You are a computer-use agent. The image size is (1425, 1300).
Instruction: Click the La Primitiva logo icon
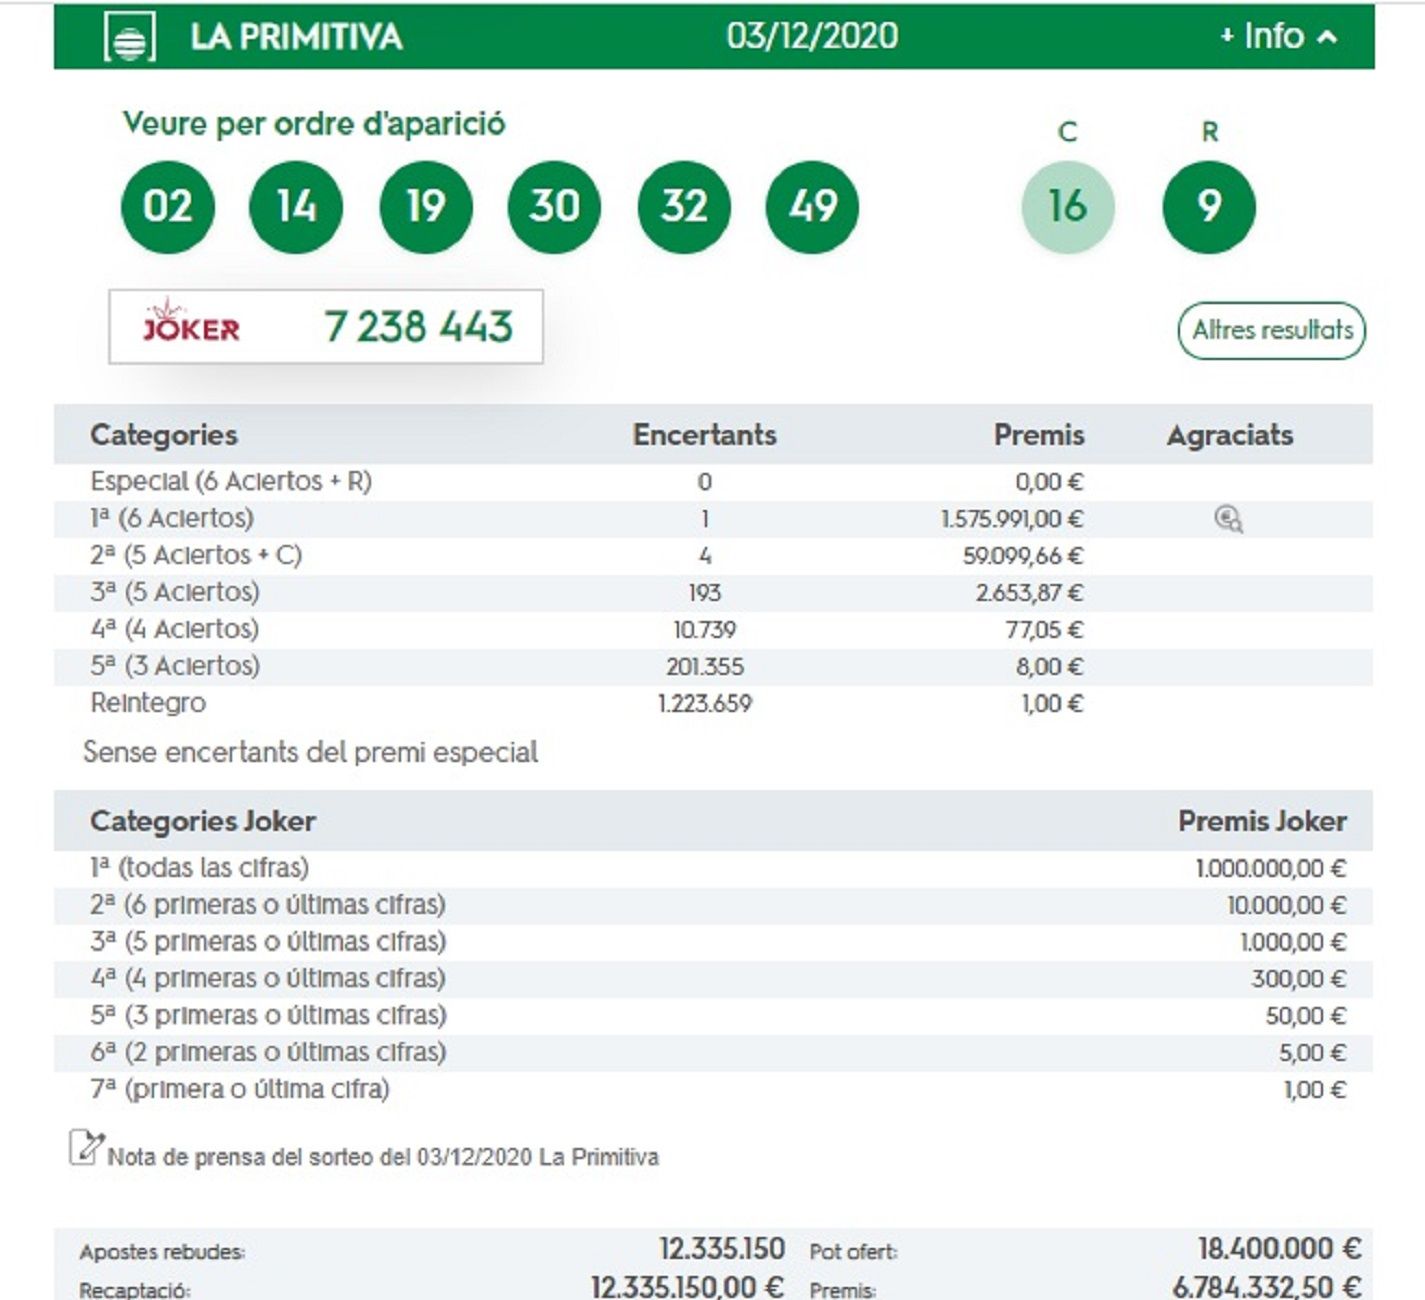pyautogui.click(x=130, y=37)
